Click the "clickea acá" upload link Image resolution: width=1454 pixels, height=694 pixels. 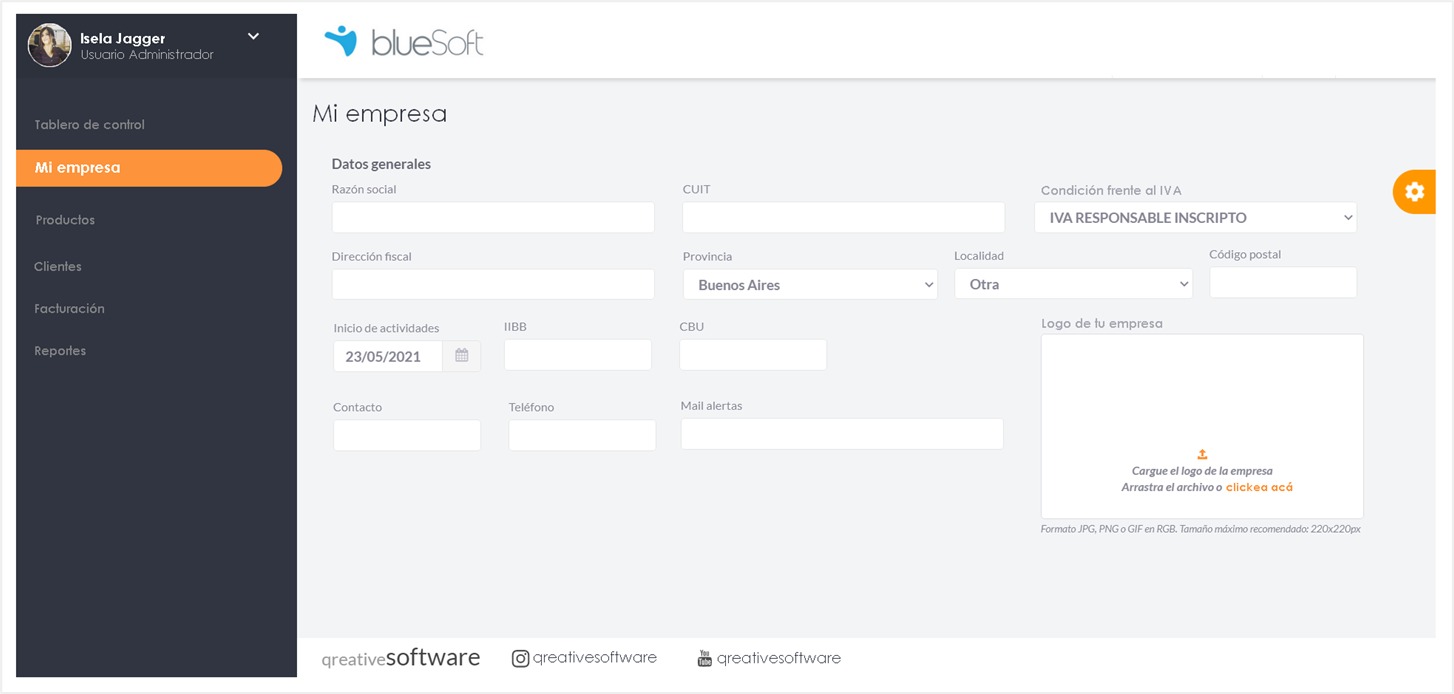click(x=1259, y=487)
